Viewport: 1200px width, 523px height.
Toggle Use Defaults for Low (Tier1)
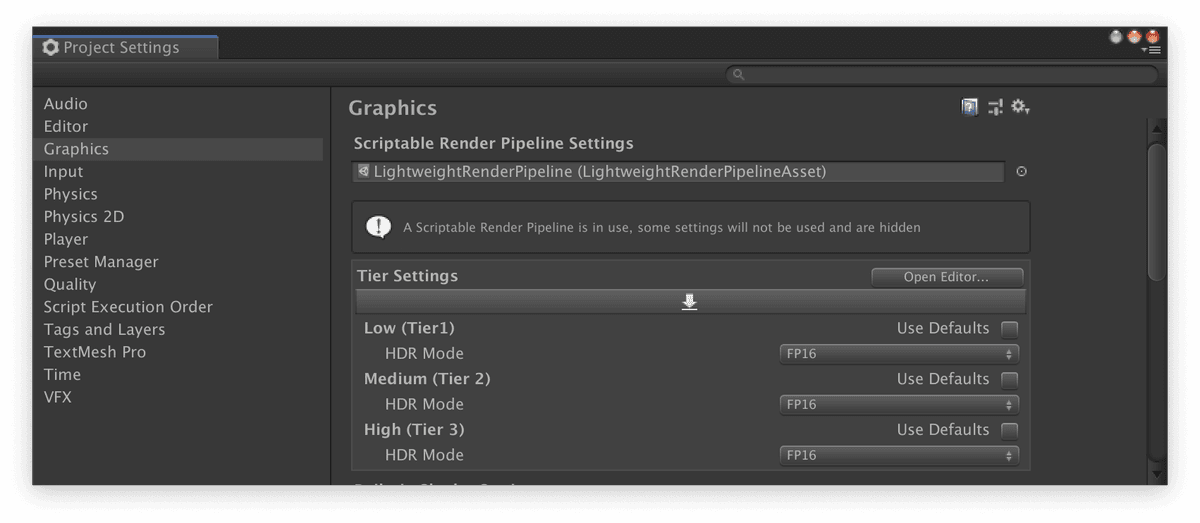pos(1009,329)
